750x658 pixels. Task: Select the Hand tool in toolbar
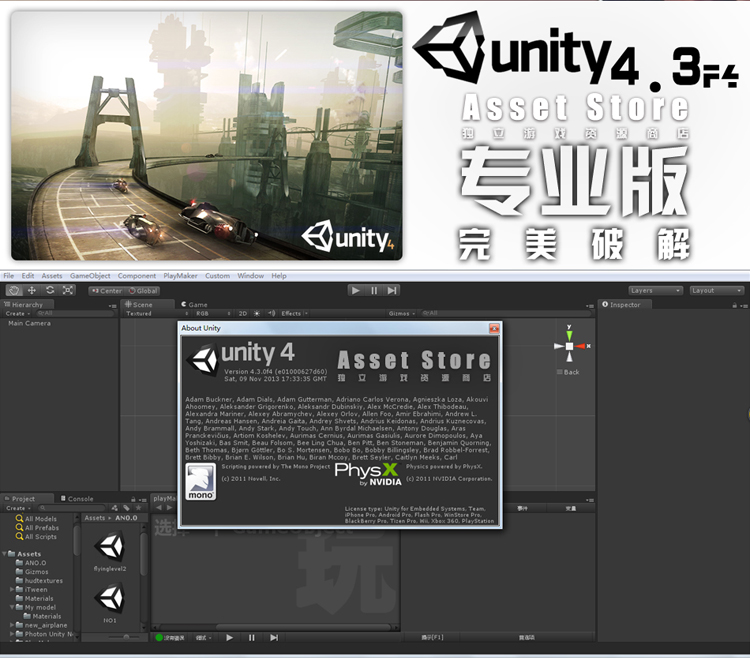point(14,290)
